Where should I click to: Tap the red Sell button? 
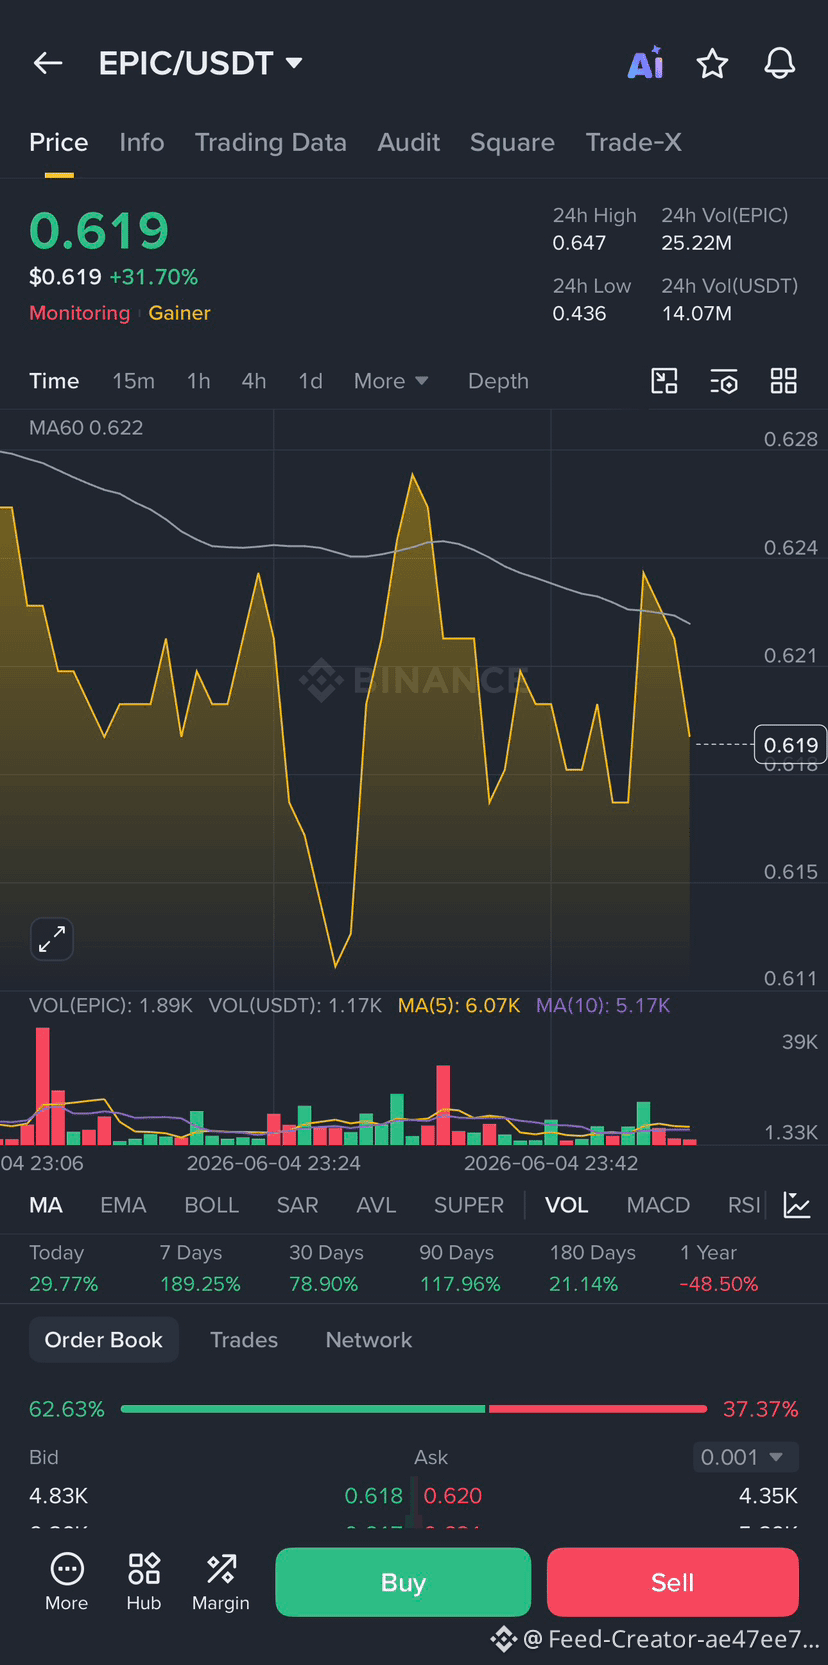pyautogui.click(x=673, y=1582)
